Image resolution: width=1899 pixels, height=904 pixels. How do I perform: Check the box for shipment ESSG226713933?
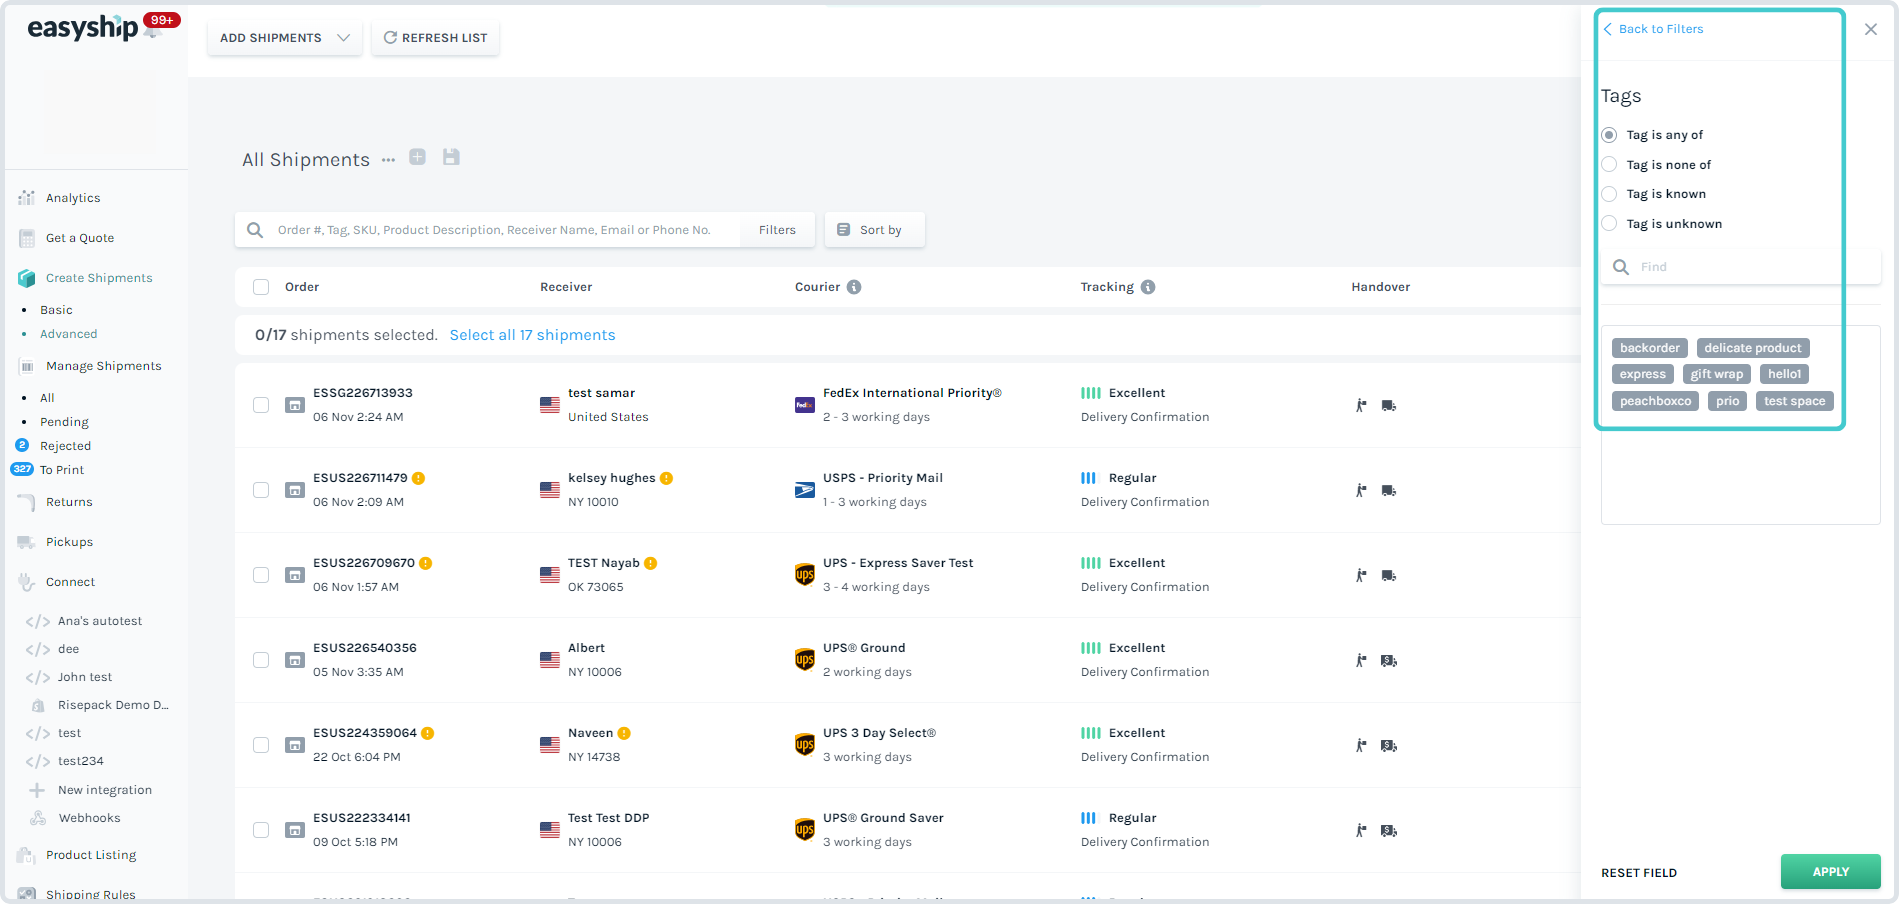pyautogui.click(x=261, y=405)
